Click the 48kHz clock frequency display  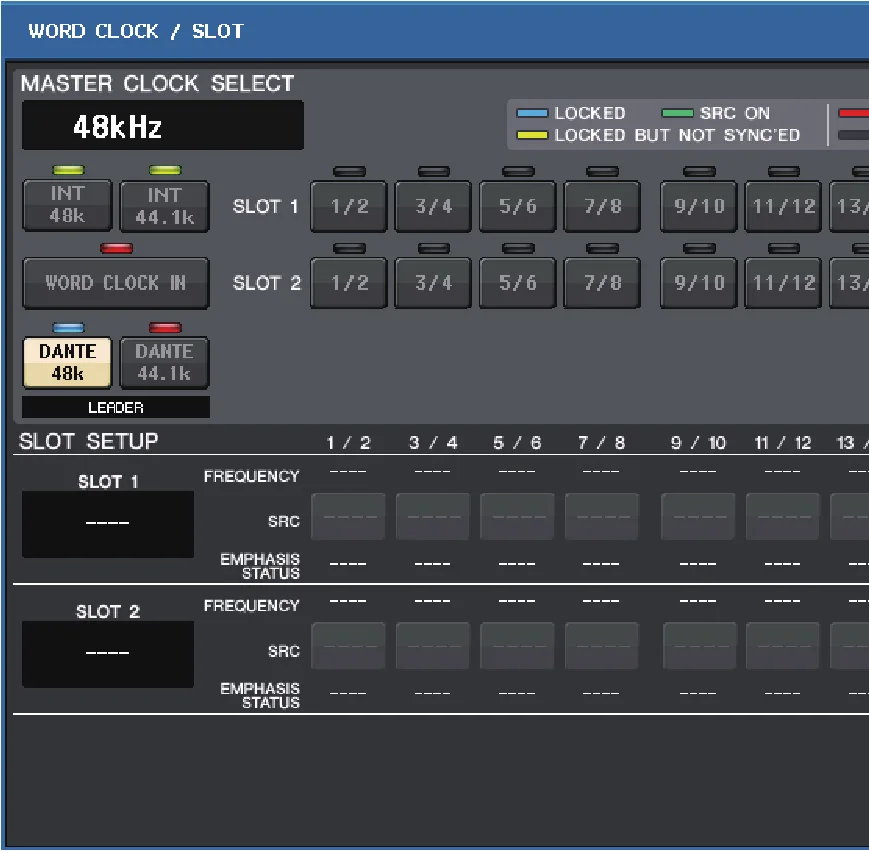(163, 125)
